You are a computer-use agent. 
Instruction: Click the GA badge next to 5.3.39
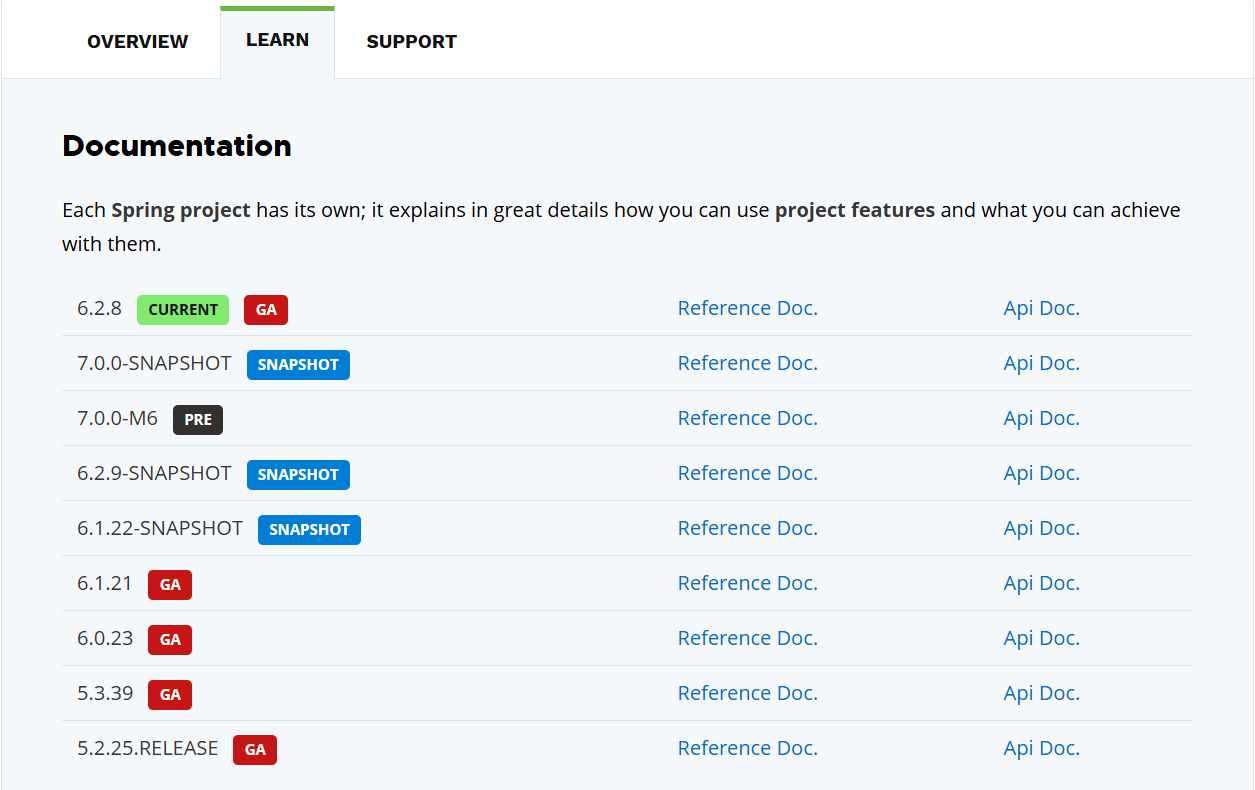click(x=170, y=695)
